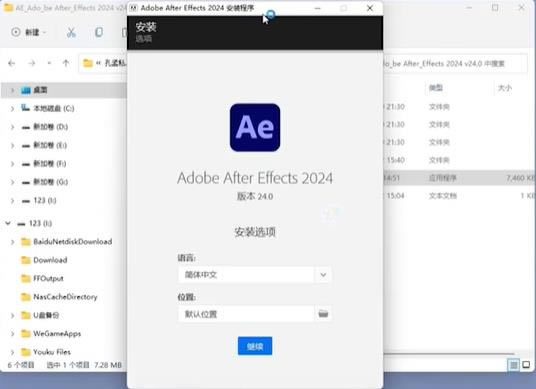Click the blue Continue button in installer
Viewport: 536px width, 389px height.
click(x=255, y=346)
